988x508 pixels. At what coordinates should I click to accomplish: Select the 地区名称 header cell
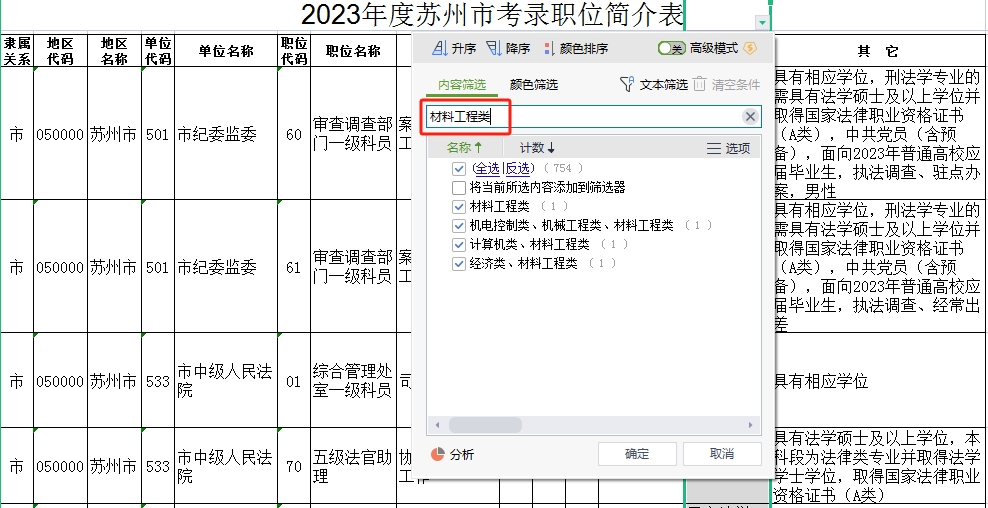coord(115,50)
